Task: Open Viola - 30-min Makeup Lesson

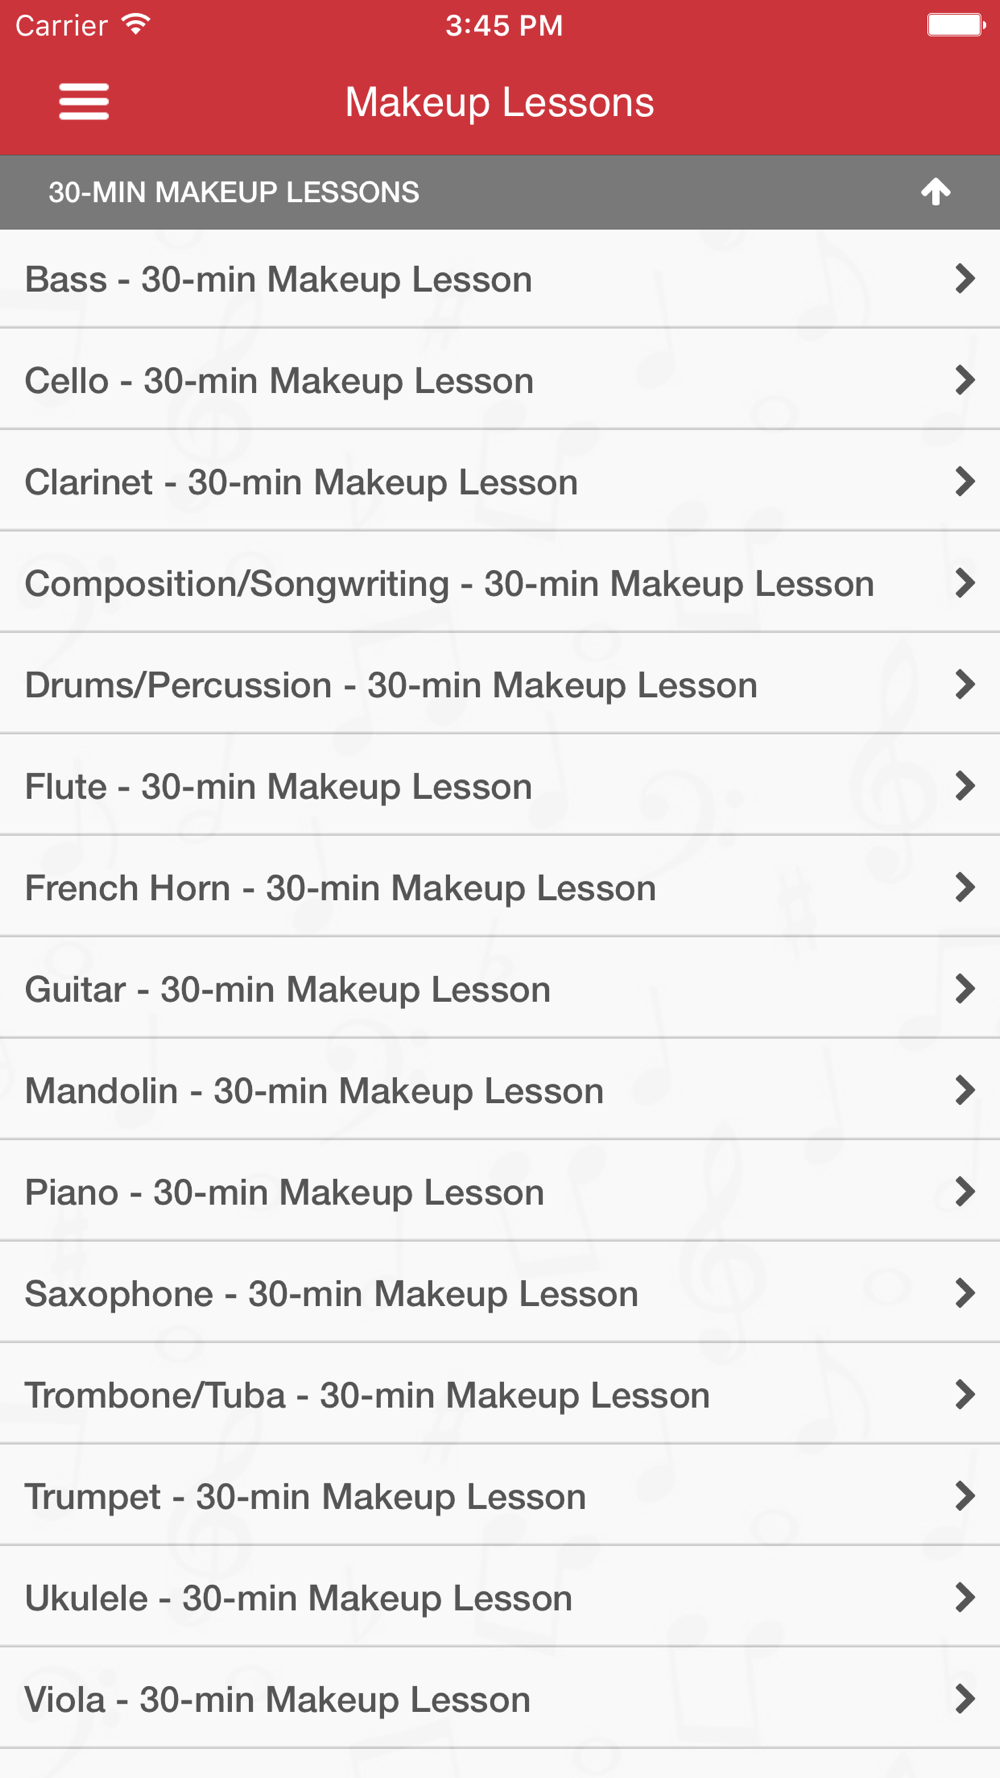Action: [x=277, y=1700]
